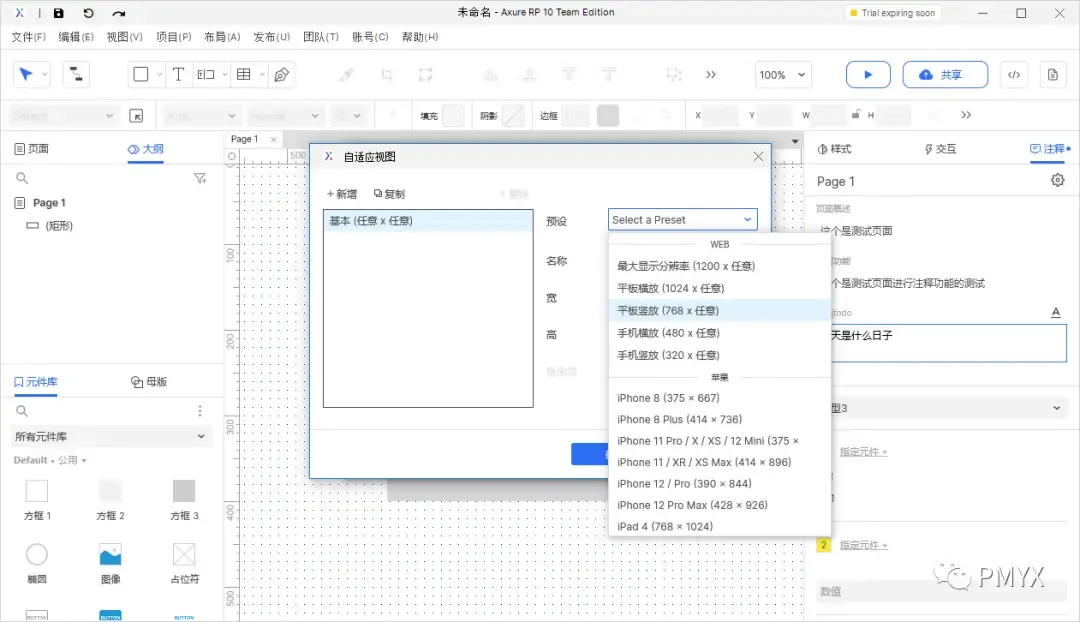This screenshot has width=1080, height=622.
Task: Open the 所有元件库 library dropdown
Action: pyautogui.click(x=110, y=436)
